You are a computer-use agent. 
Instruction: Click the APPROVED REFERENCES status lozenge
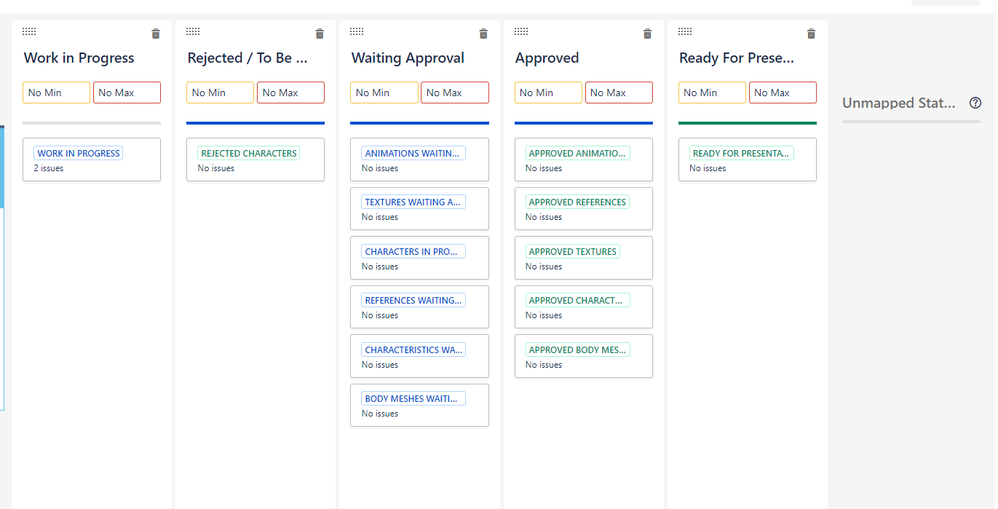point(577,202)
